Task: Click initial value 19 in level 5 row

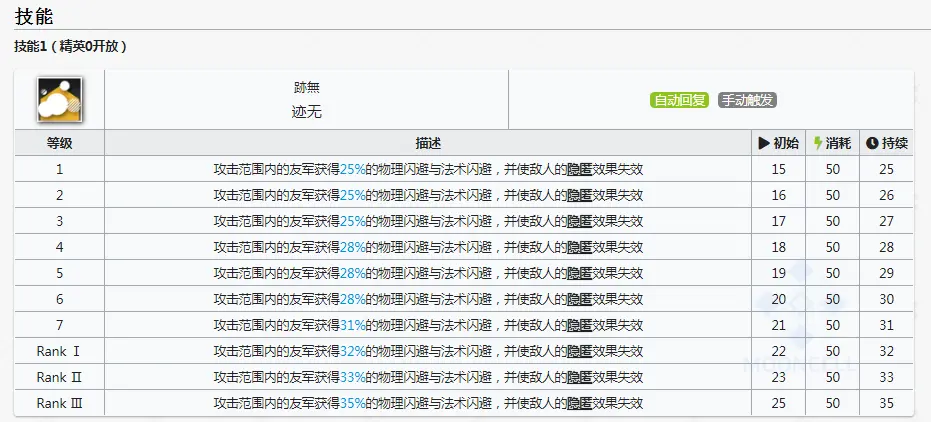Action: (778, 274)
